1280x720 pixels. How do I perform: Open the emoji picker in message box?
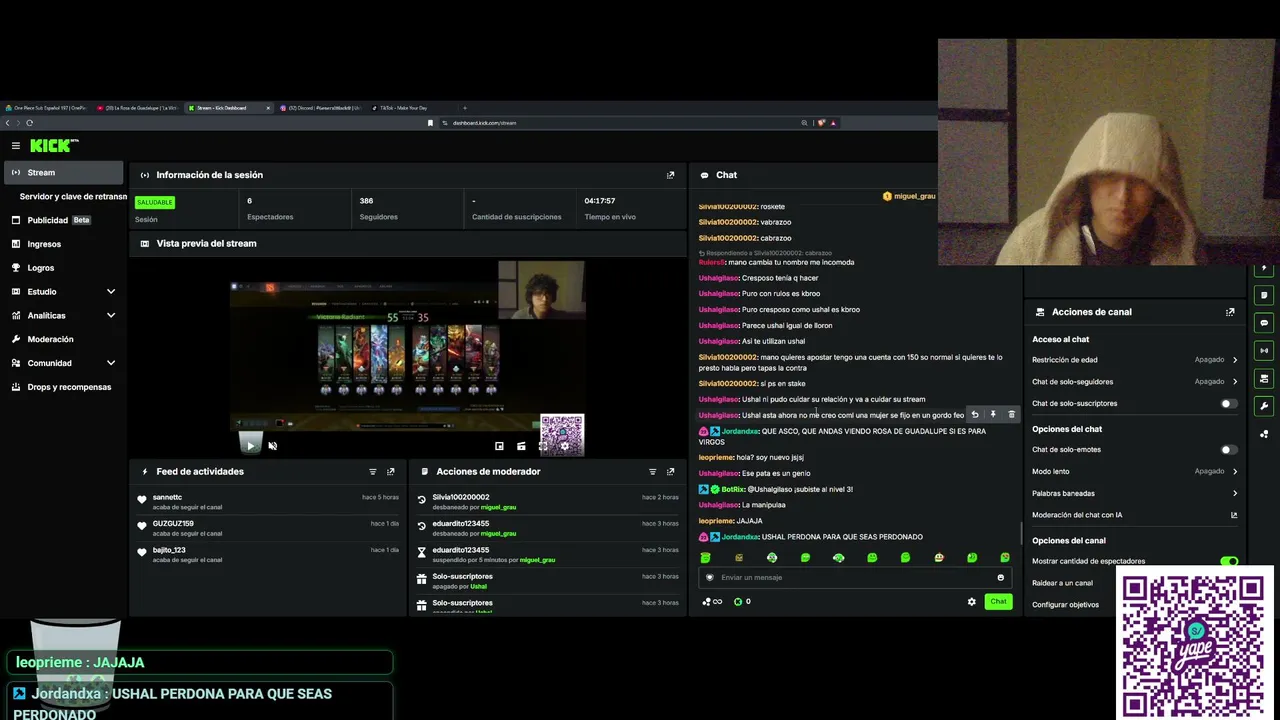1000,577
